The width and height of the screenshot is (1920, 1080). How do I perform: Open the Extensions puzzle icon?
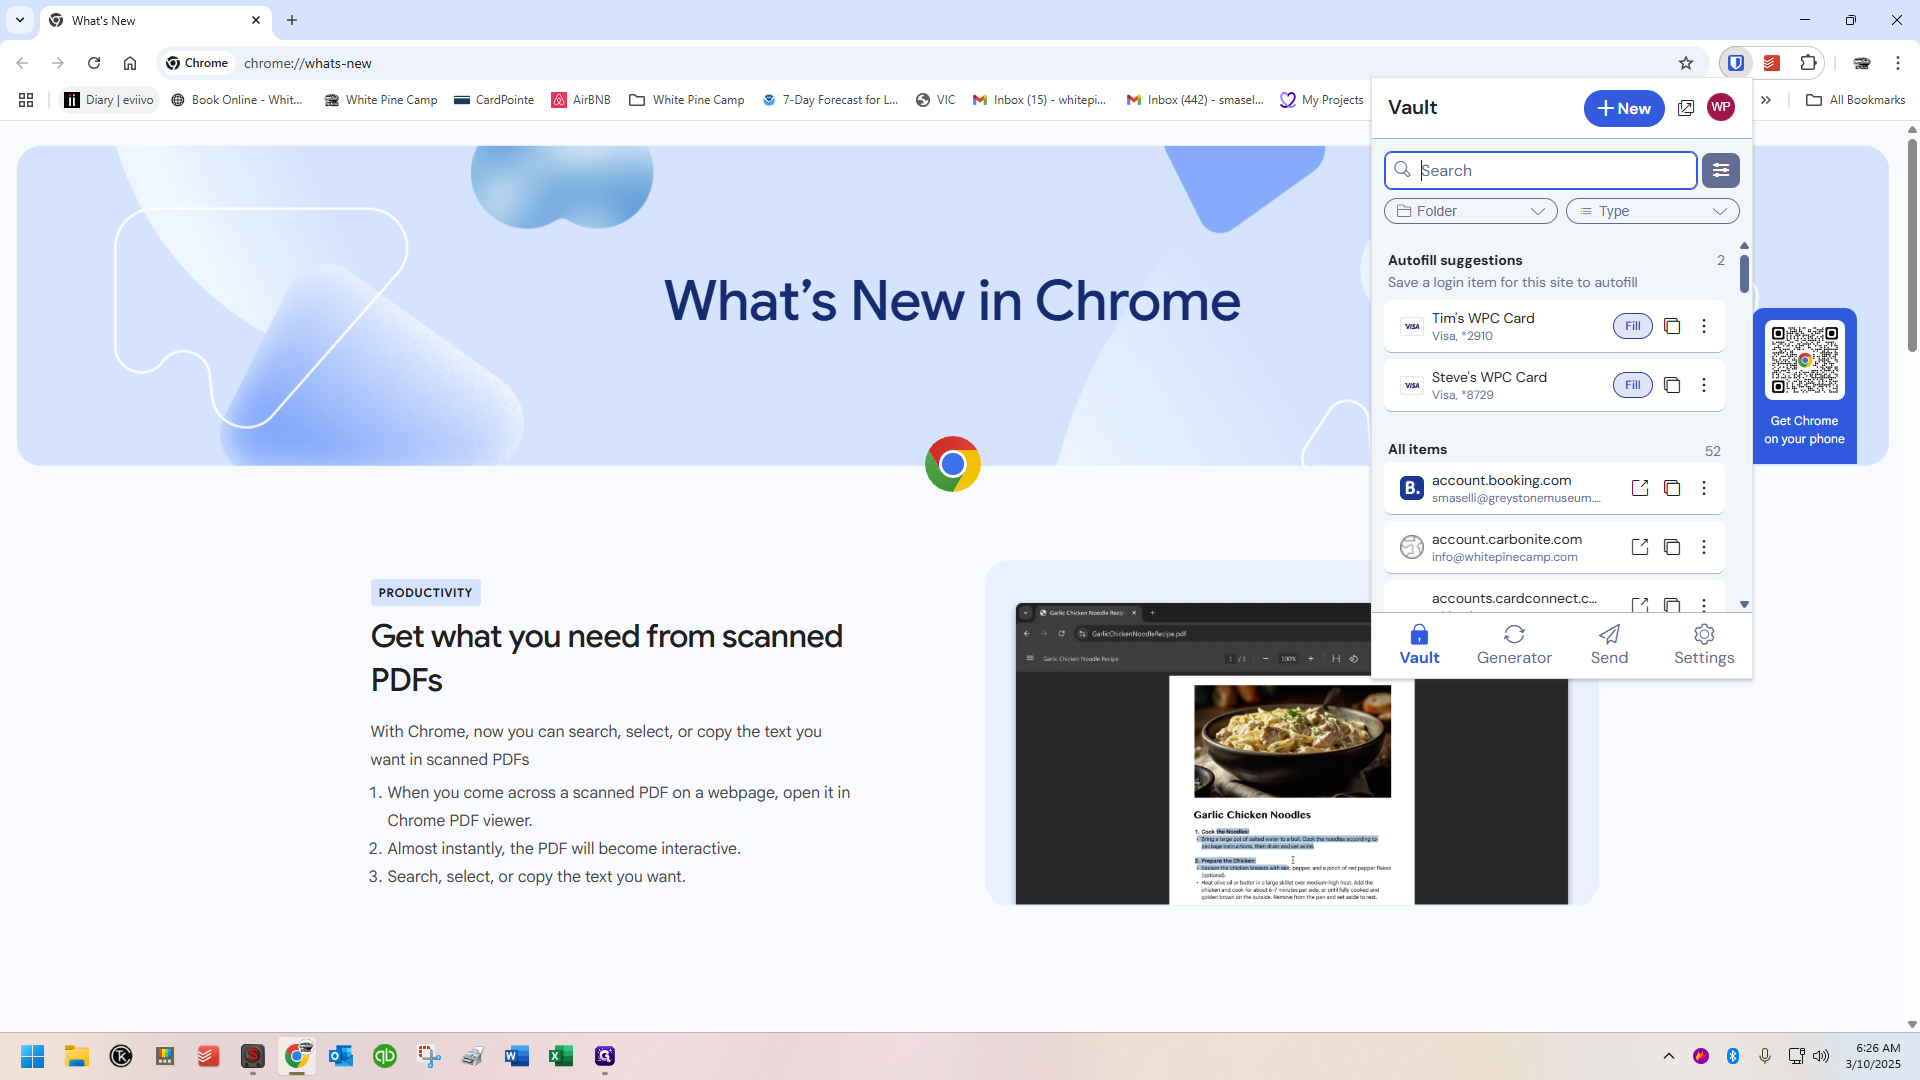(x=1808, y=63)
